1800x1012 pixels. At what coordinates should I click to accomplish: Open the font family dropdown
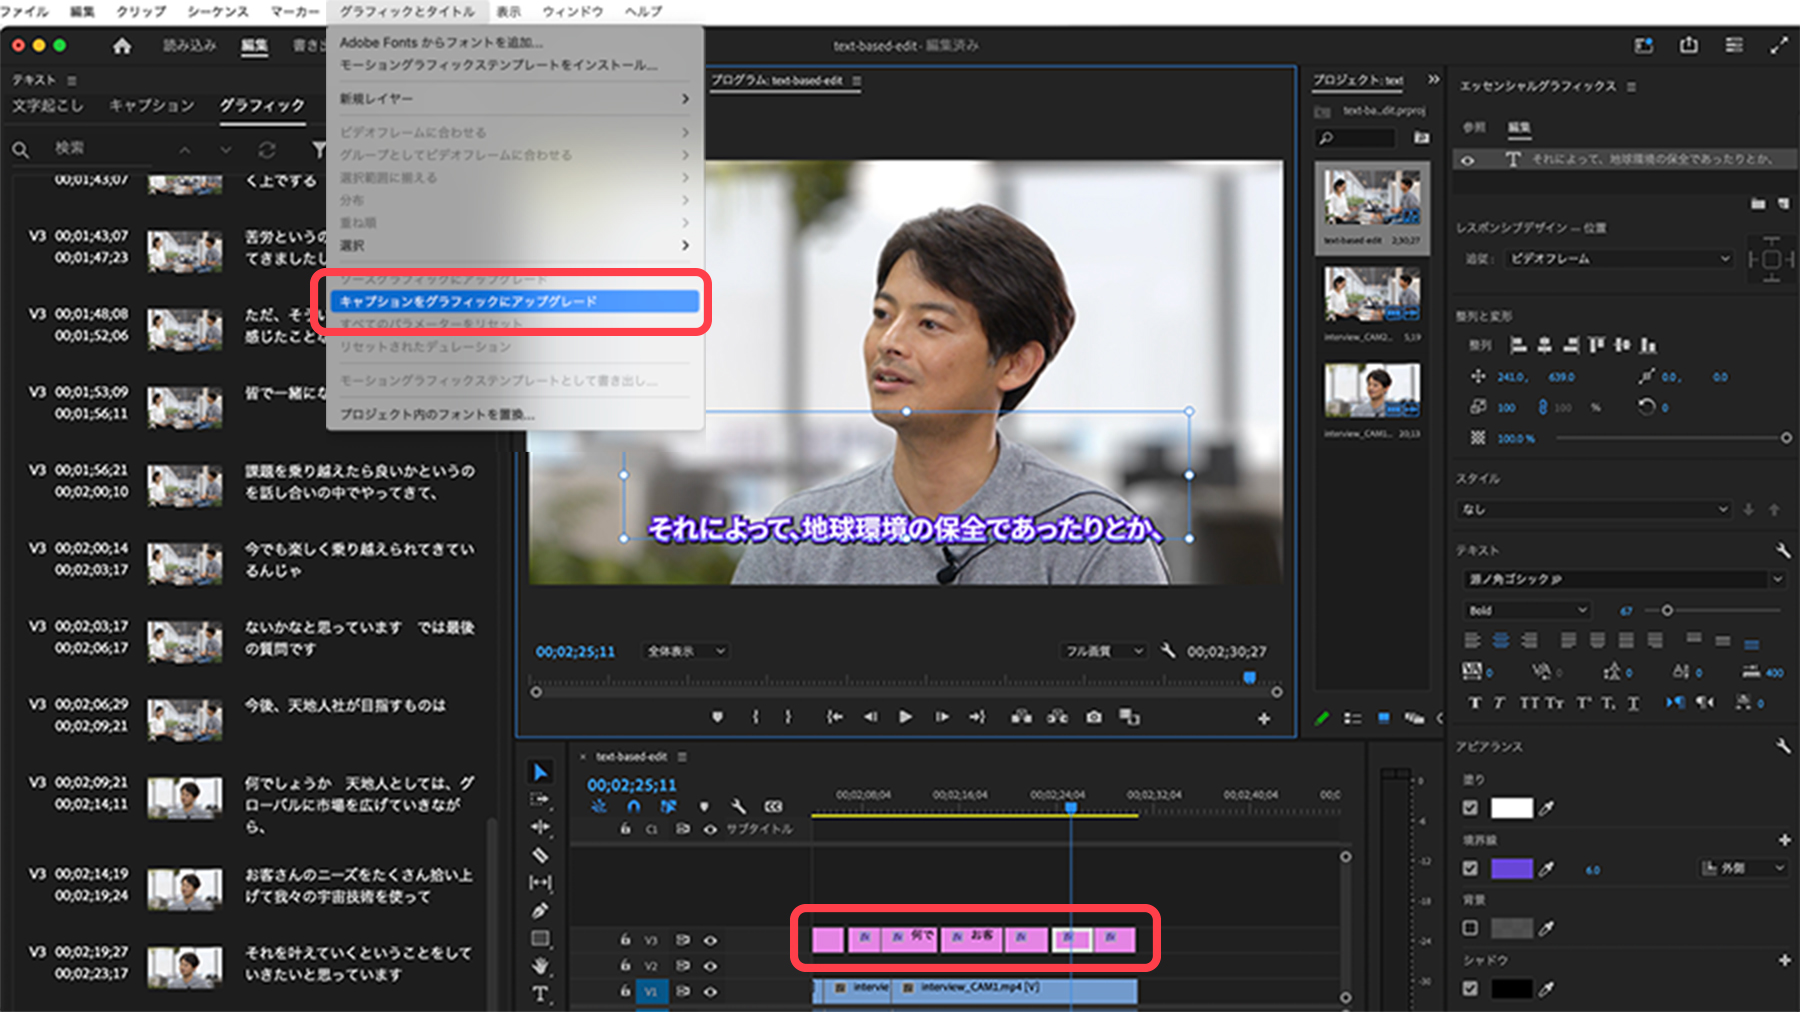click(1625, 579)
